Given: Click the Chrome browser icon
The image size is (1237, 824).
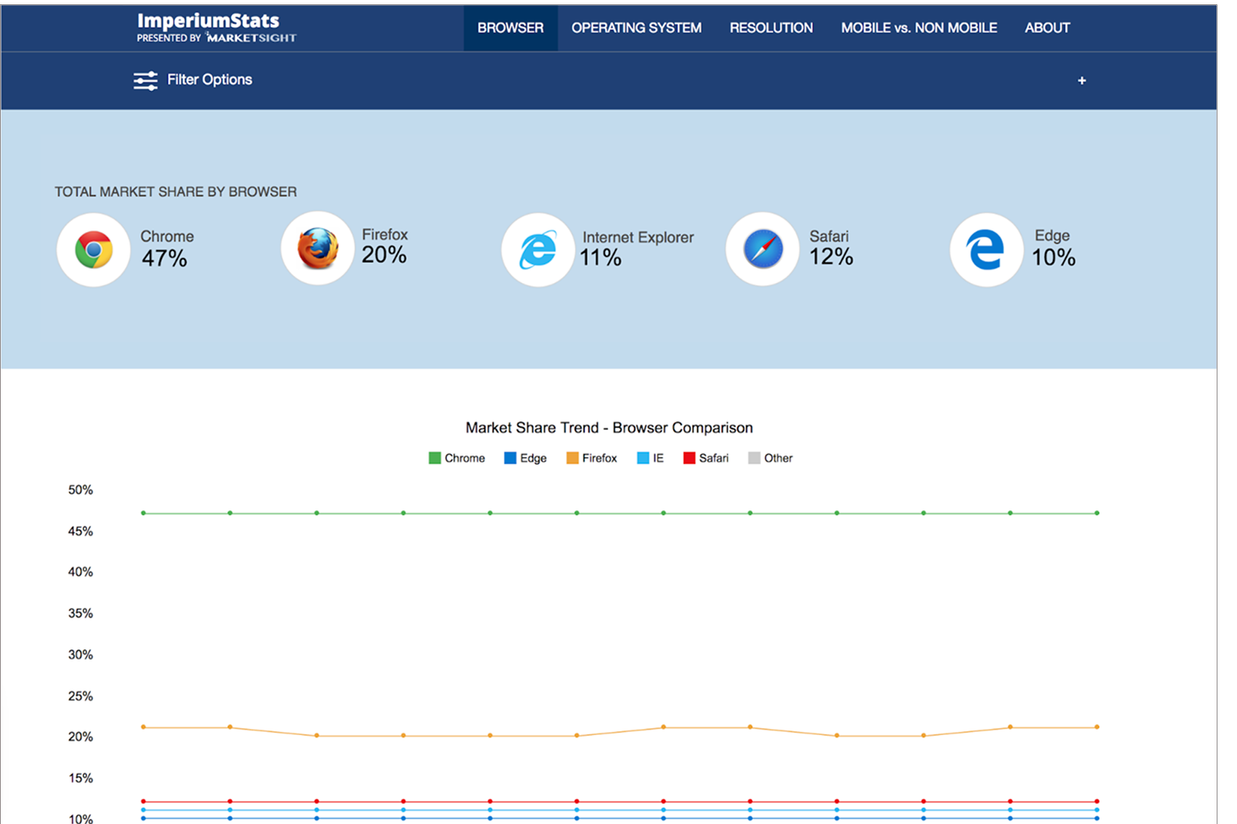Looking at the screenshot, I should 94,249.
